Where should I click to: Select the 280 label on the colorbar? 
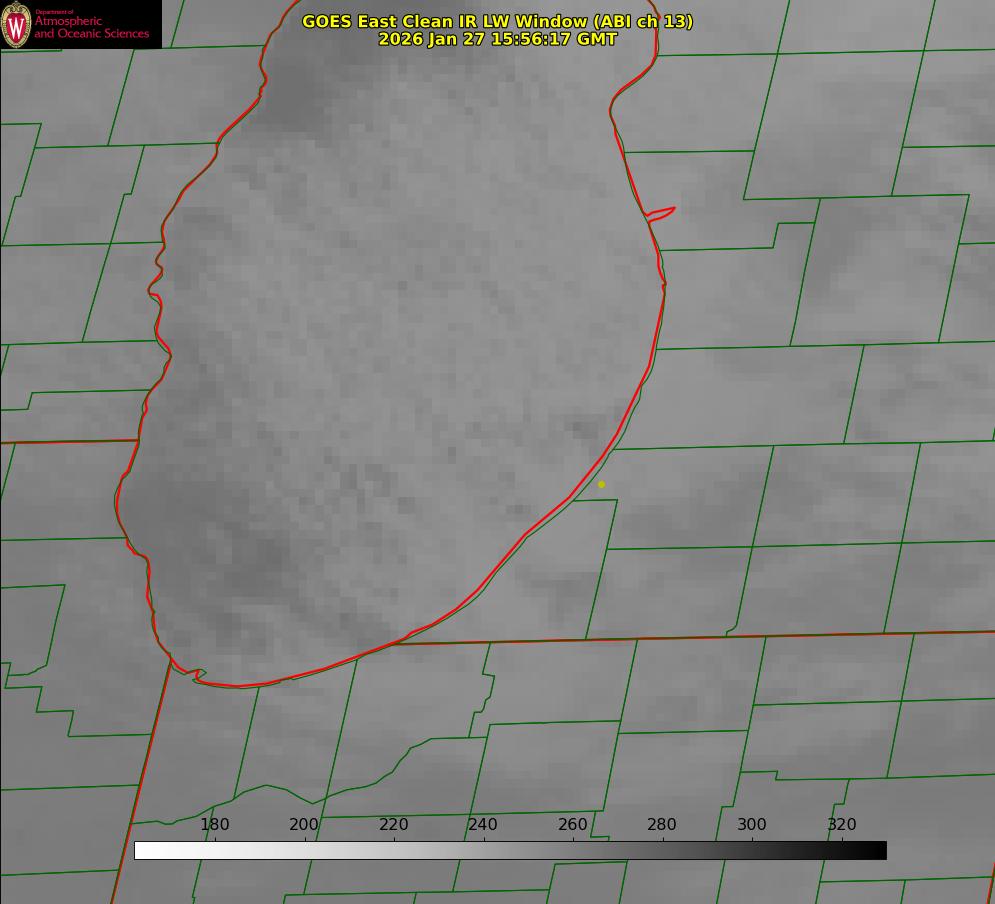coord(662,825)
